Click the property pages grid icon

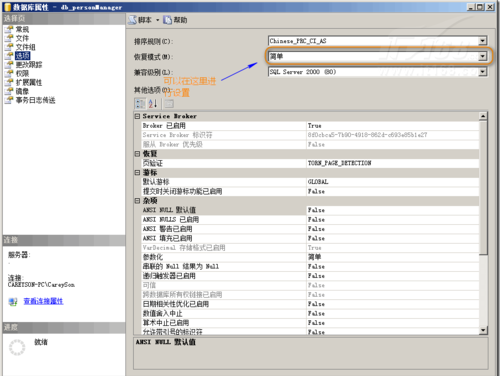169,104
